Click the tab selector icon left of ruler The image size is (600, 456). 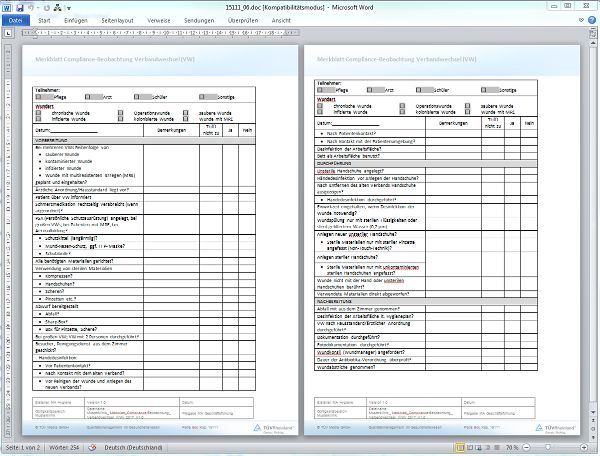click(6, 33)
